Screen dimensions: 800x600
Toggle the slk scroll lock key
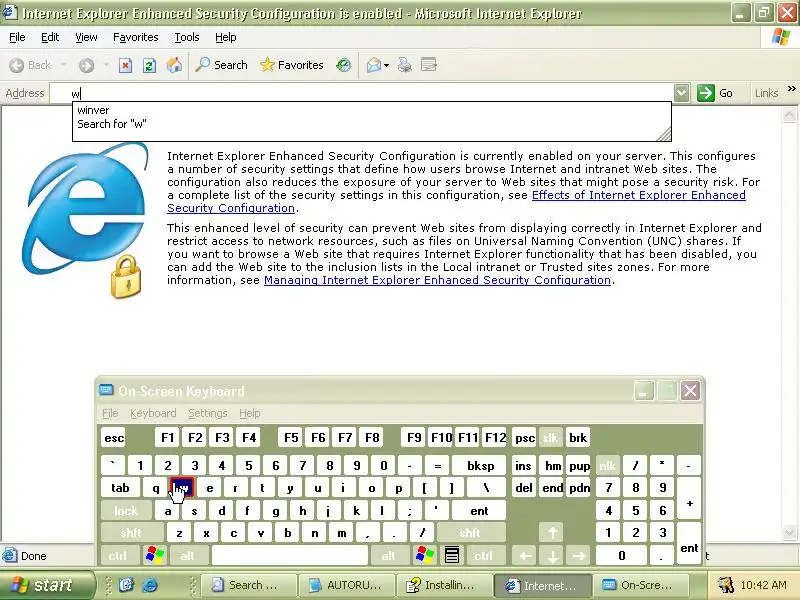(x=550, y=438)
